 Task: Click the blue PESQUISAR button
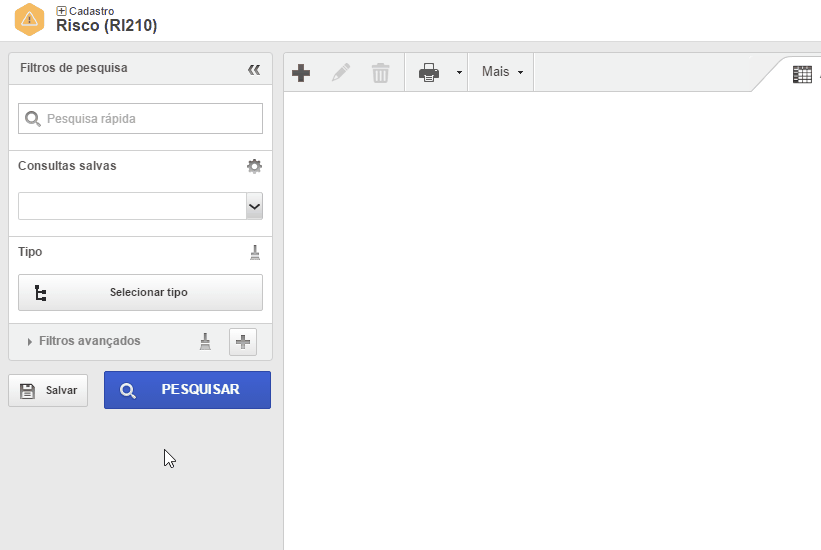click(x=187, y=390)
